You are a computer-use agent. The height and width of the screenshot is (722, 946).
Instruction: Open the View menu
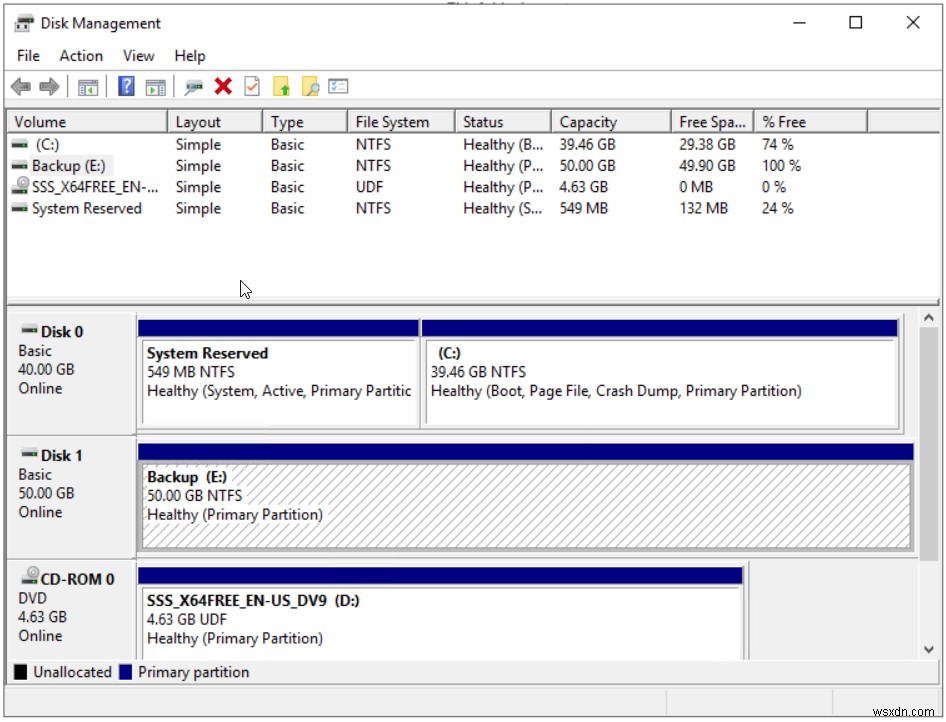(x=137, y=56)
